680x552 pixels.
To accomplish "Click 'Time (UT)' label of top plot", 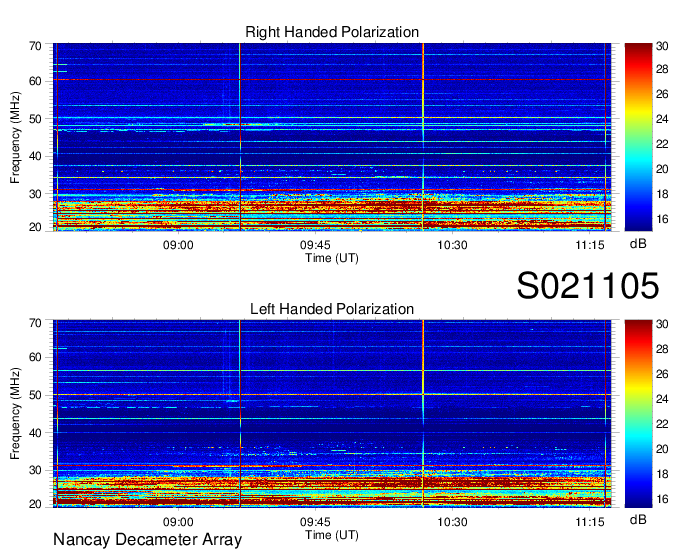I will coord(332,258).
